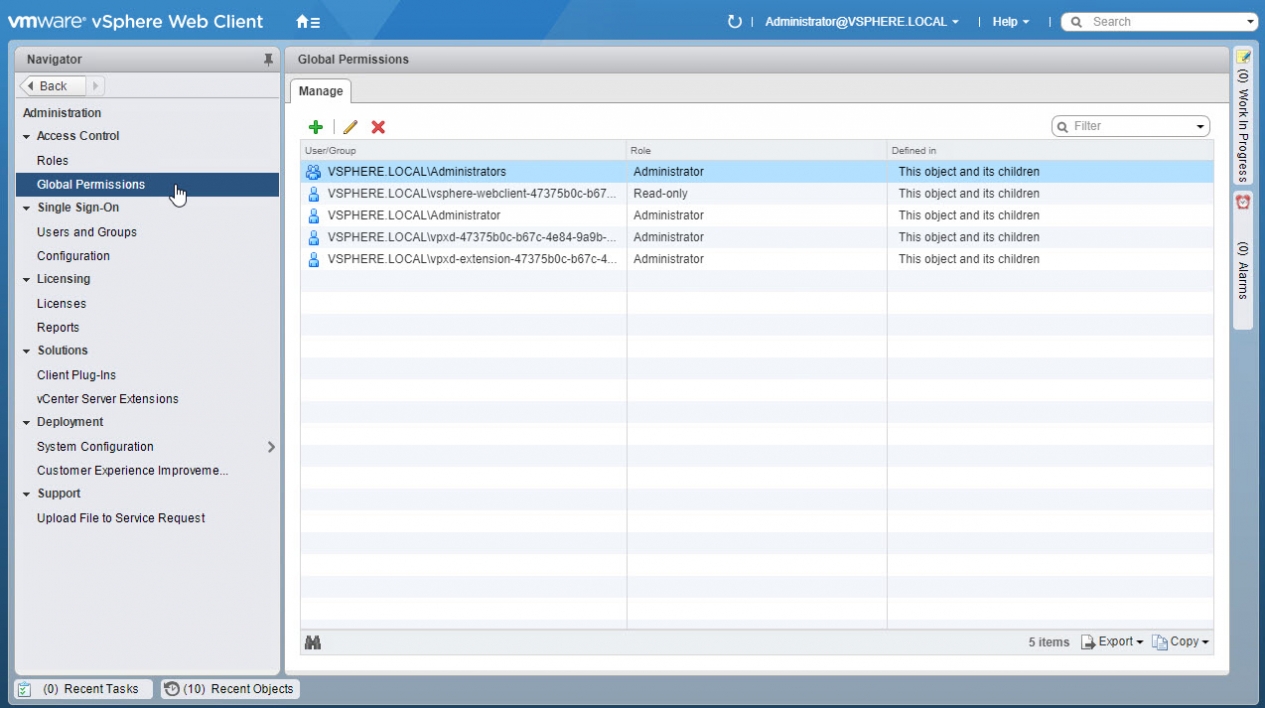The width and height of the screenshot is (1265, 708).
Task: Click the green Add permission plus icon
Action: click(315, 127)
